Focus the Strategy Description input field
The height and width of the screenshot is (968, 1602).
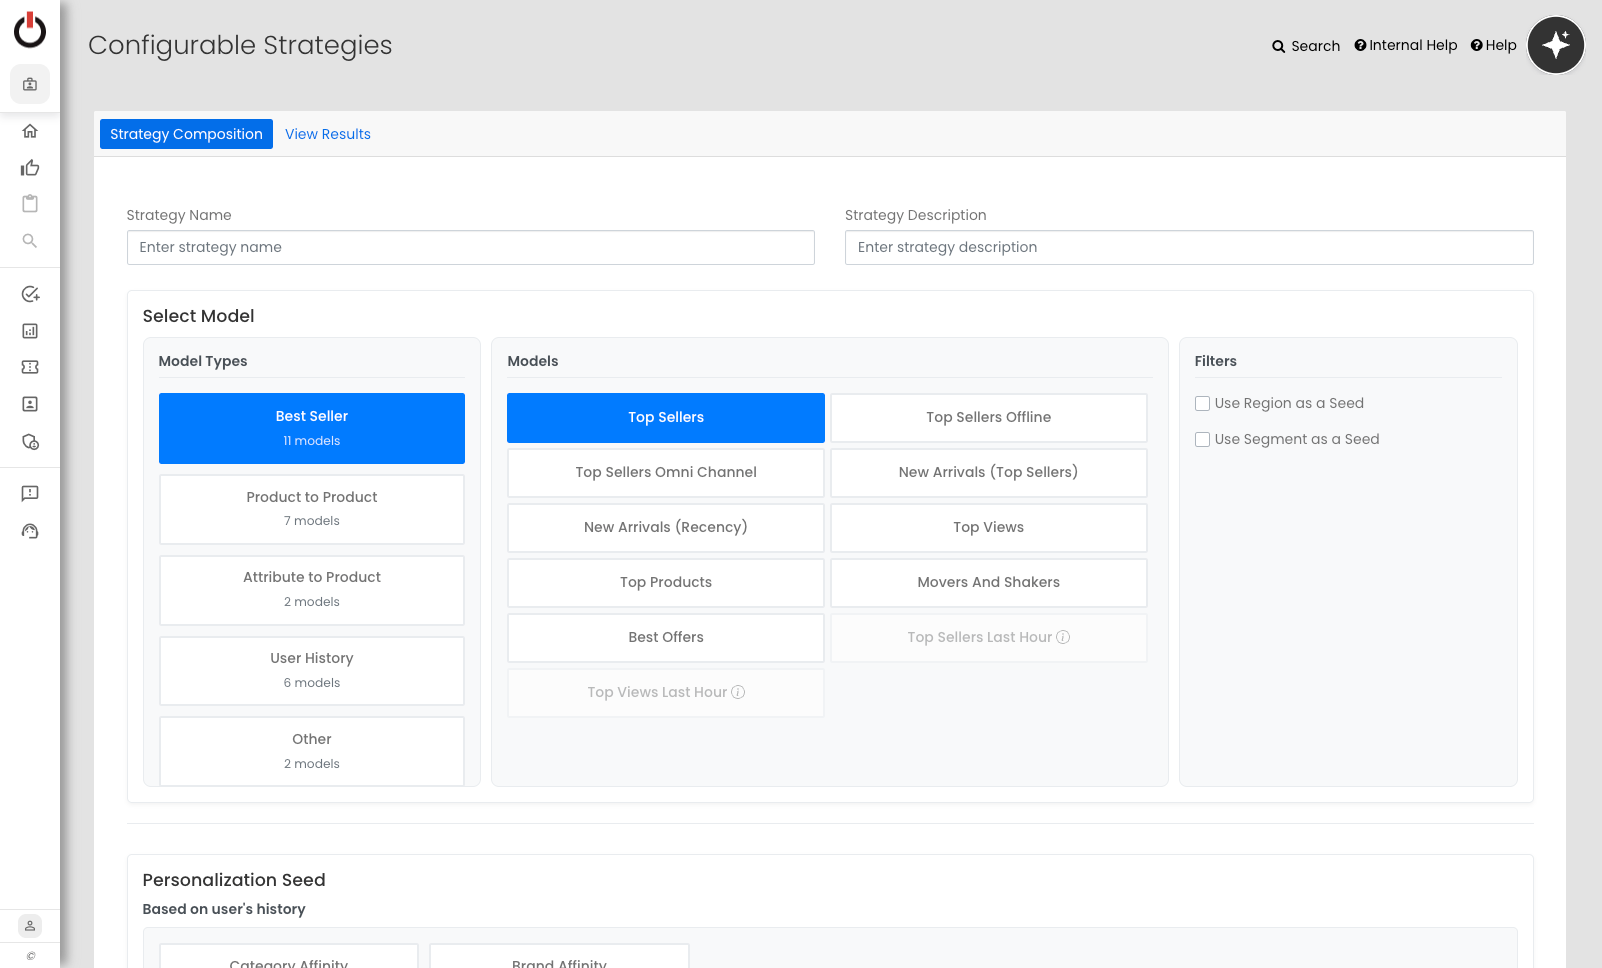click(x=1188, y=247)
